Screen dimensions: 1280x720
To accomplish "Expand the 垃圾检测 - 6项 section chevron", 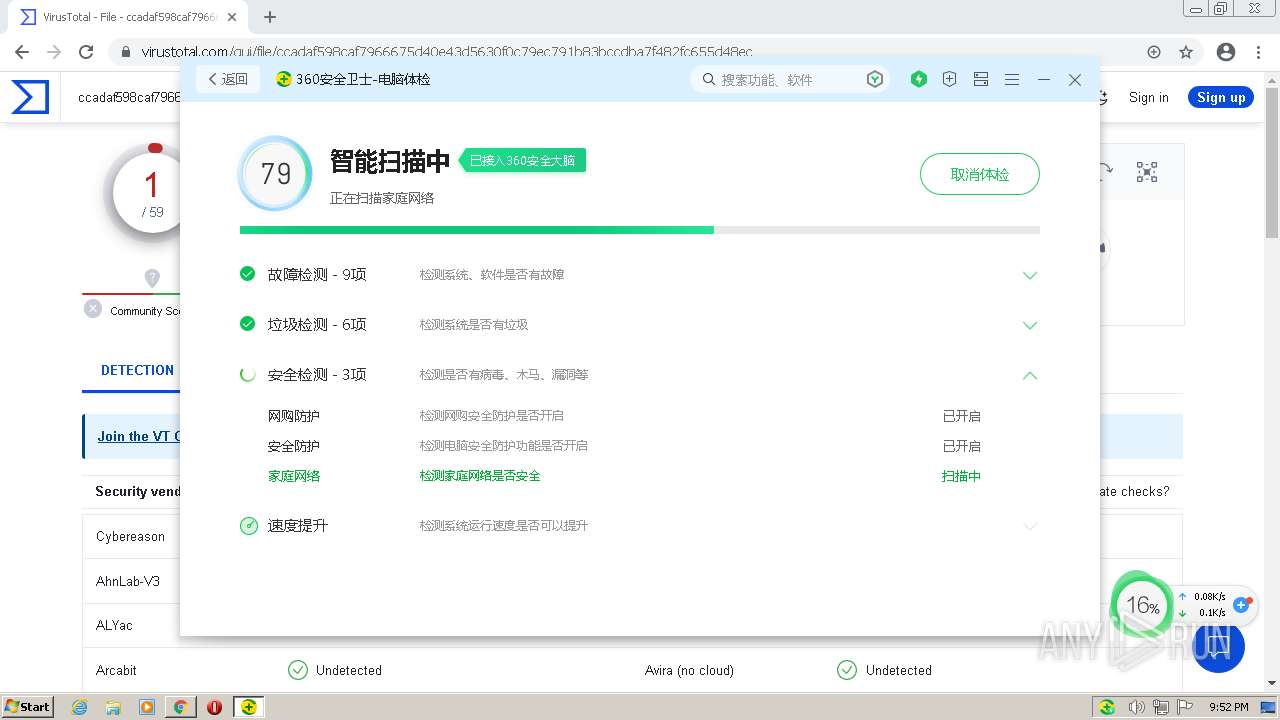I will (1030, 325).
